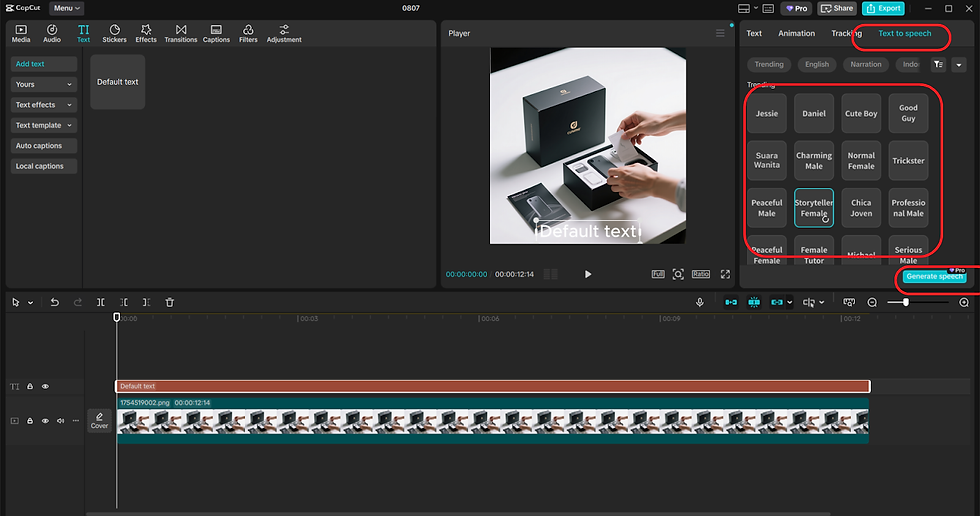This screenshot has height=516, width=980.
Task: Open the Ratio setting in the player
Action: point(701,274)
